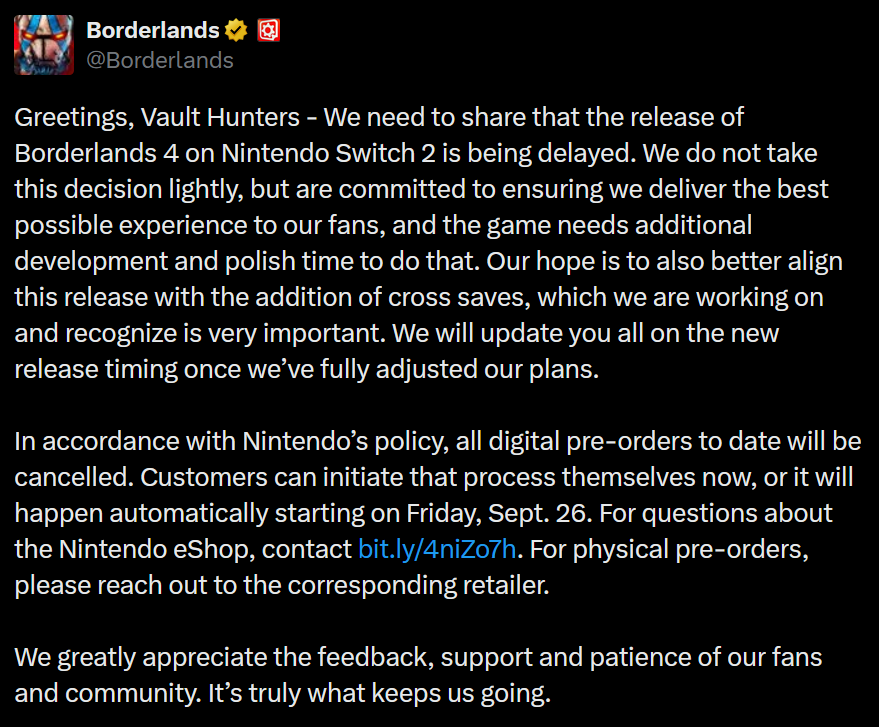
Task: Click the gold verified checkmark badge
Action: [236, 30]
